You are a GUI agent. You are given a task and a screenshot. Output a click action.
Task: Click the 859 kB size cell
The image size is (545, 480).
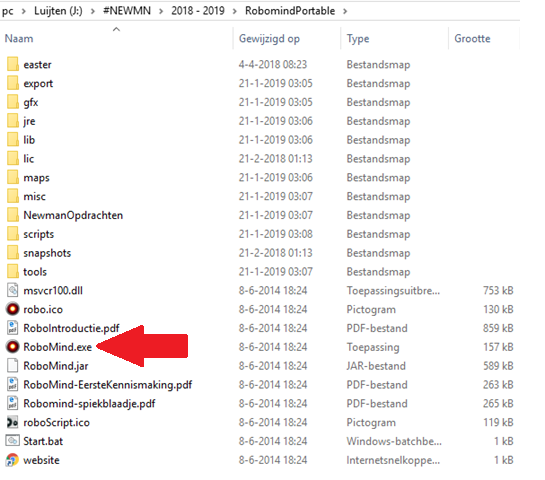tap(498, 328)
